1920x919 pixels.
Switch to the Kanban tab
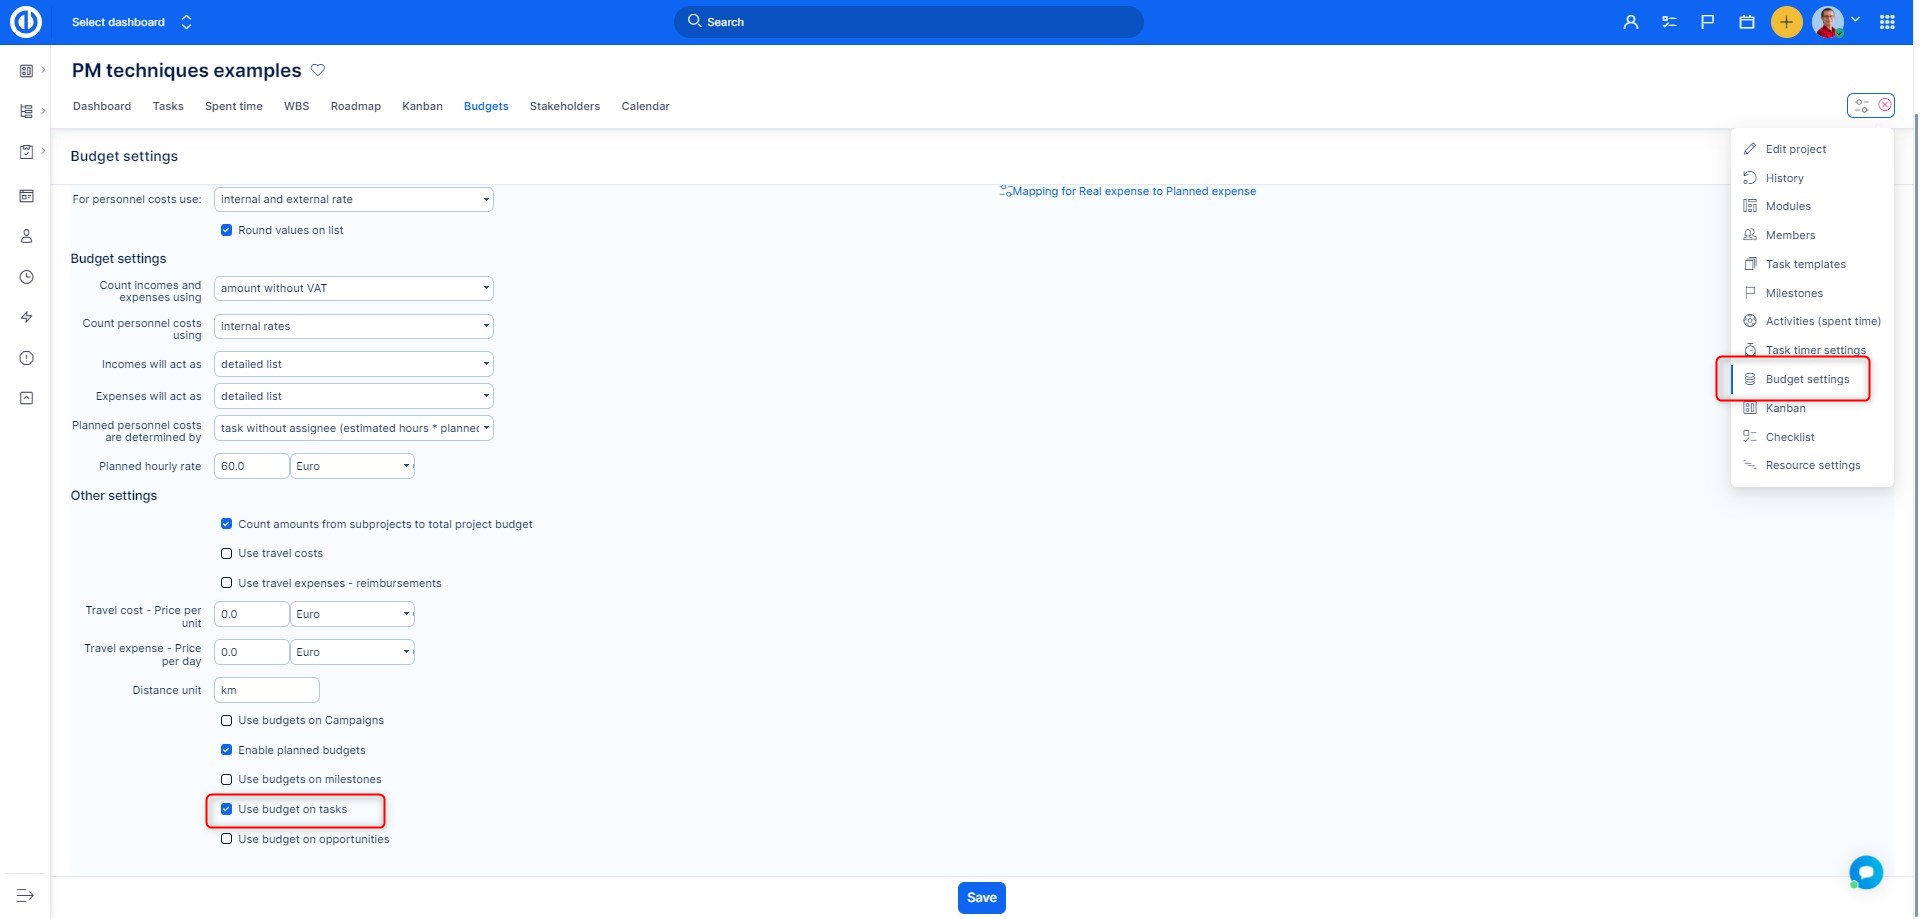tap(422, 106)
